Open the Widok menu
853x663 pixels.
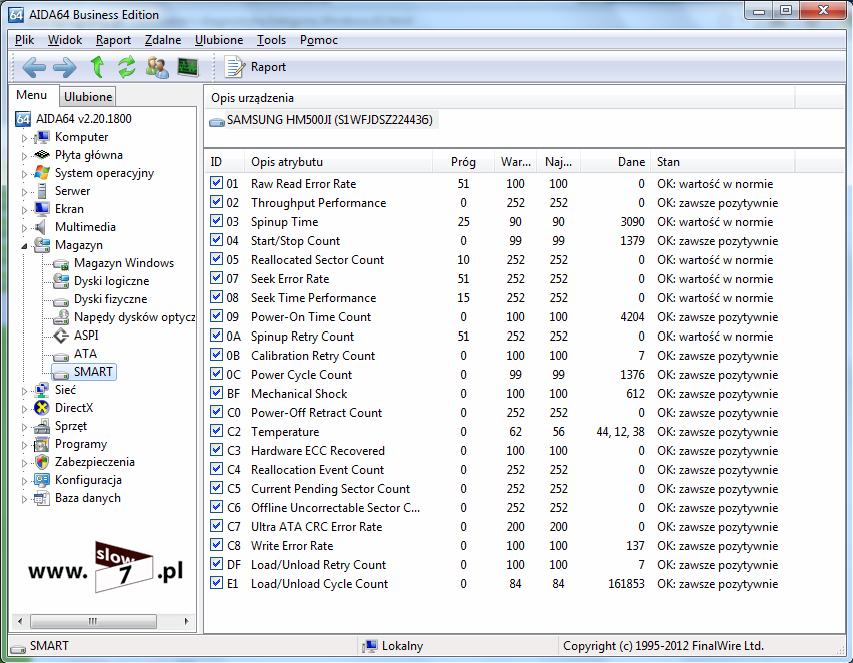coord(65,40)
